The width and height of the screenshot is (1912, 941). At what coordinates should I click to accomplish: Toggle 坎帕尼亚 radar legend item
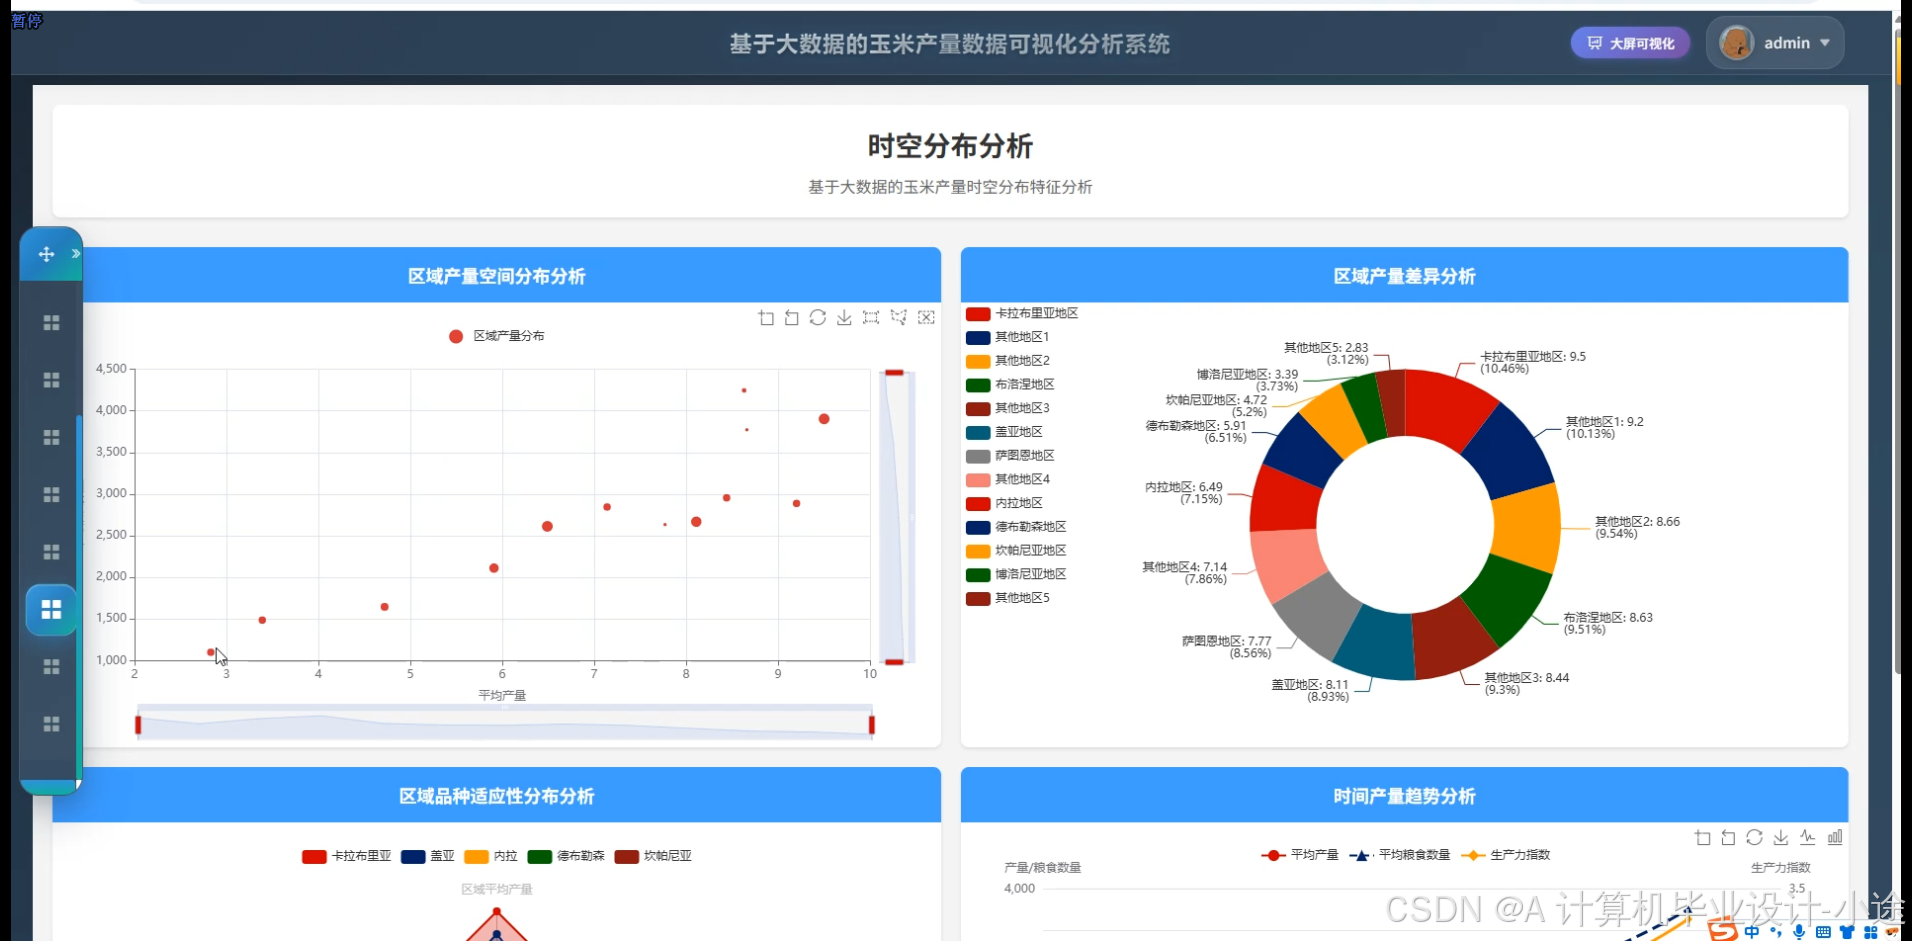653,856
